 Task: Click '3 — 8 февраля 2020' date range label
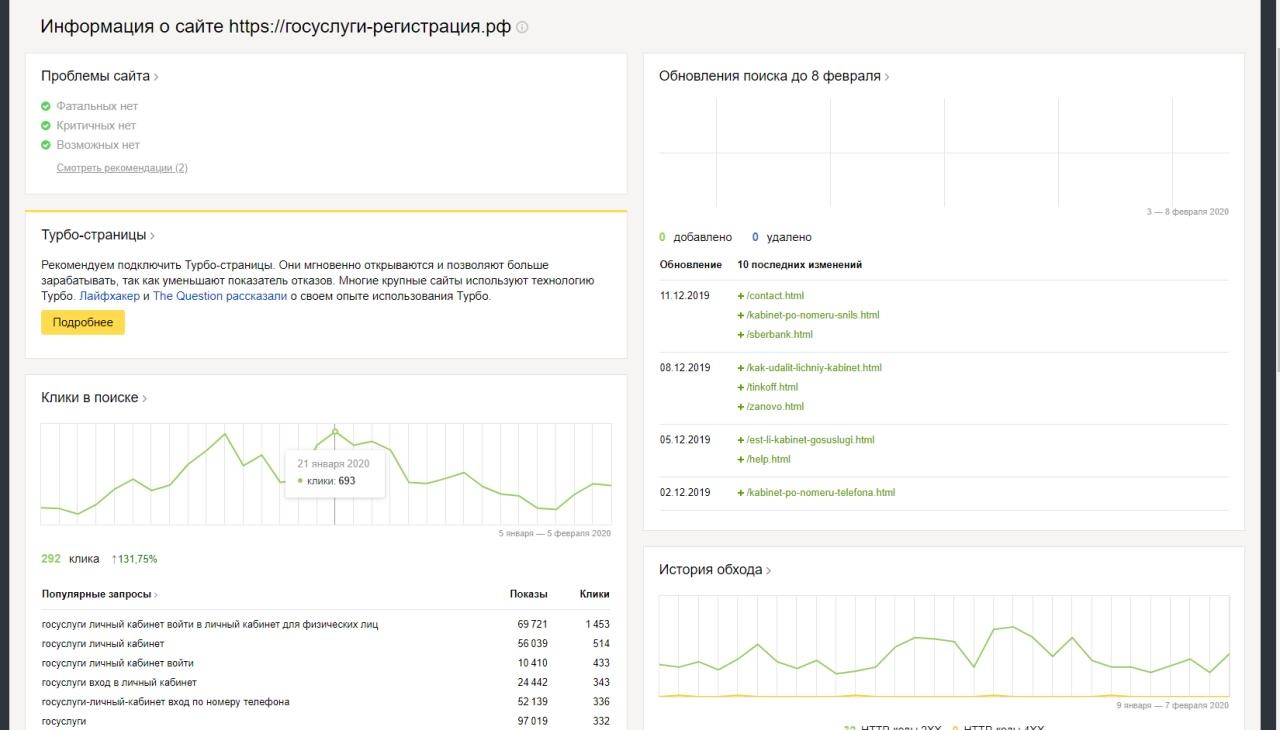[1187, 212]
